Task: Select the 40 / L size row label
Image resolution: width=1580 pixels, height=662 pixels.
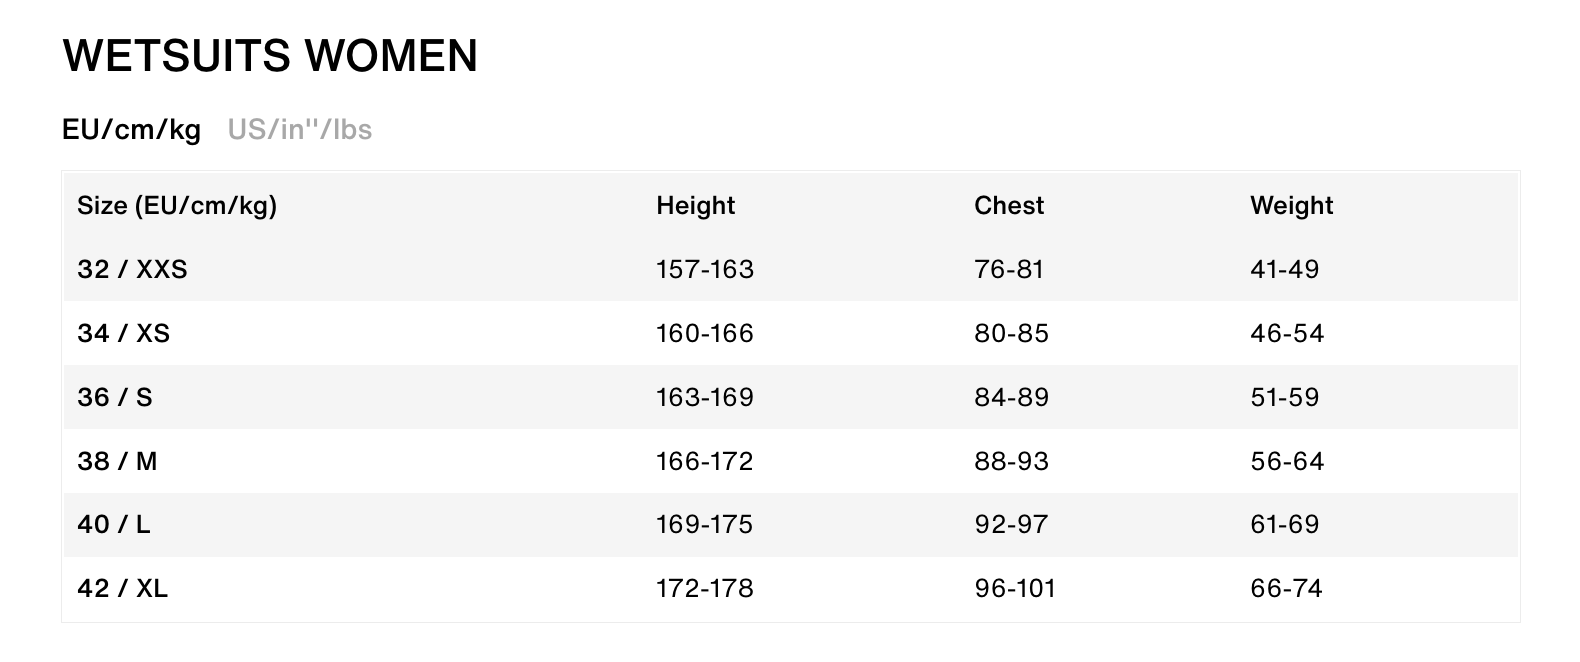Action: point(114,524)
